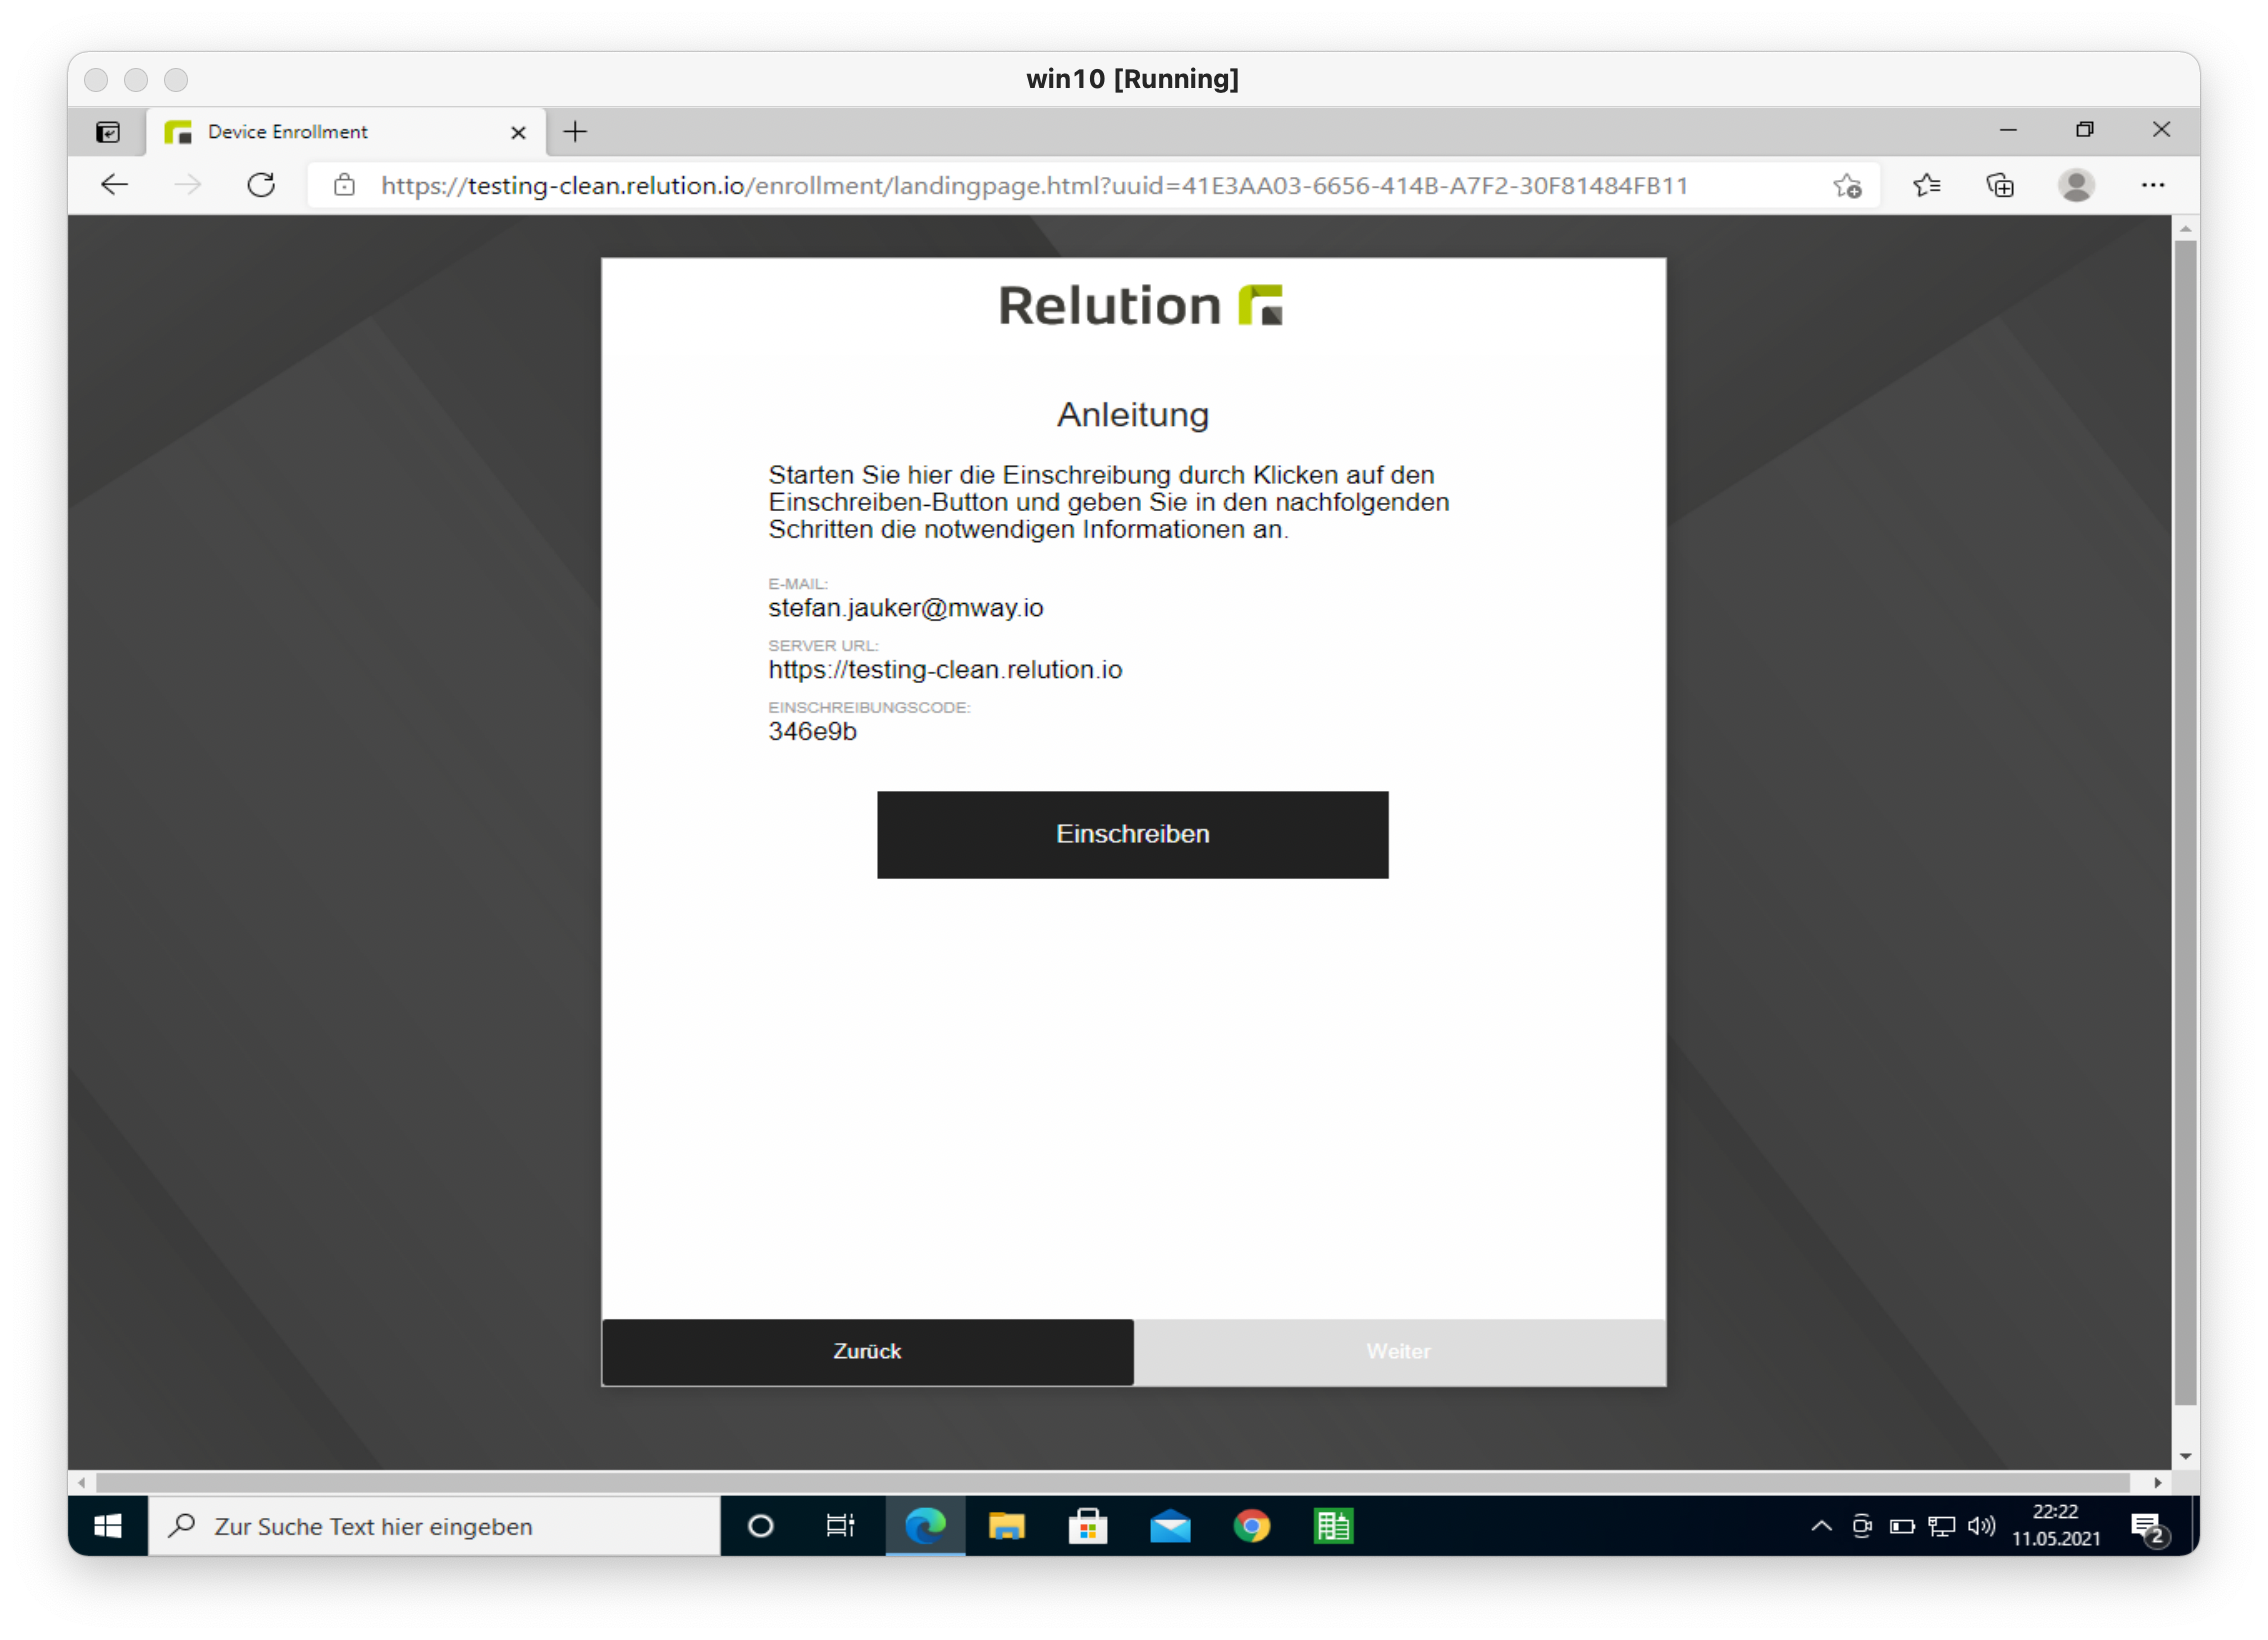Click the enrollment code 346e9b
2268x1640 pixels.
[812, 732]
